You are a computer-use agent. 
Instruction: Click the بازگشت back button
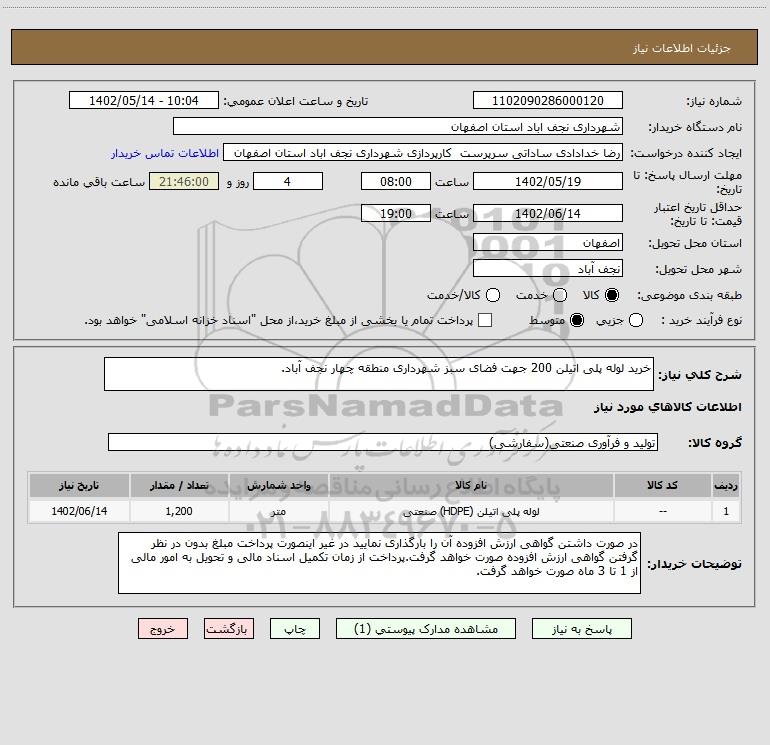(x=229, y=629)
